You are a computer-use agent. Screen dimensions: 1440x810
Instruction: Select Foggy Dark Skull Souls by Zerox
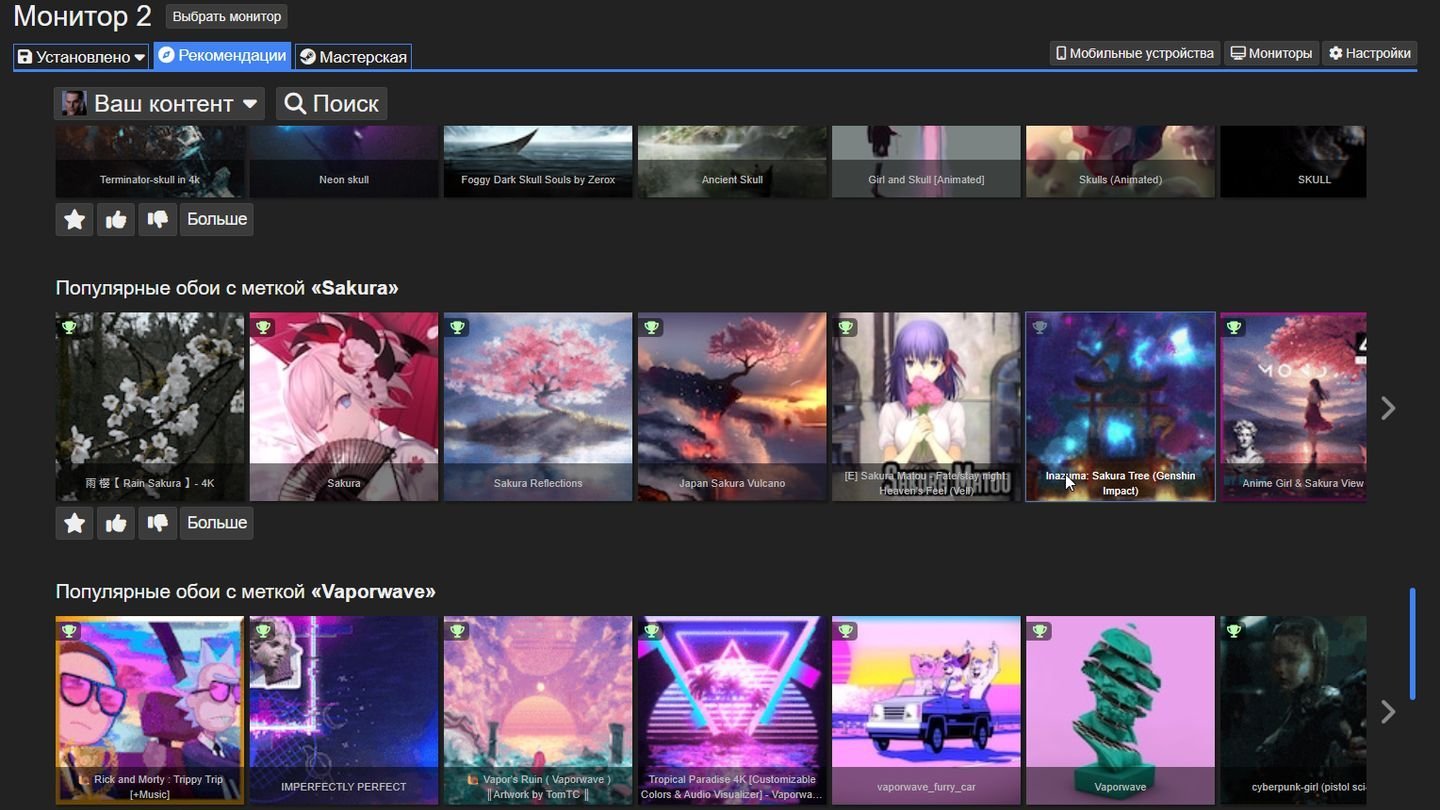click(538, 161)
